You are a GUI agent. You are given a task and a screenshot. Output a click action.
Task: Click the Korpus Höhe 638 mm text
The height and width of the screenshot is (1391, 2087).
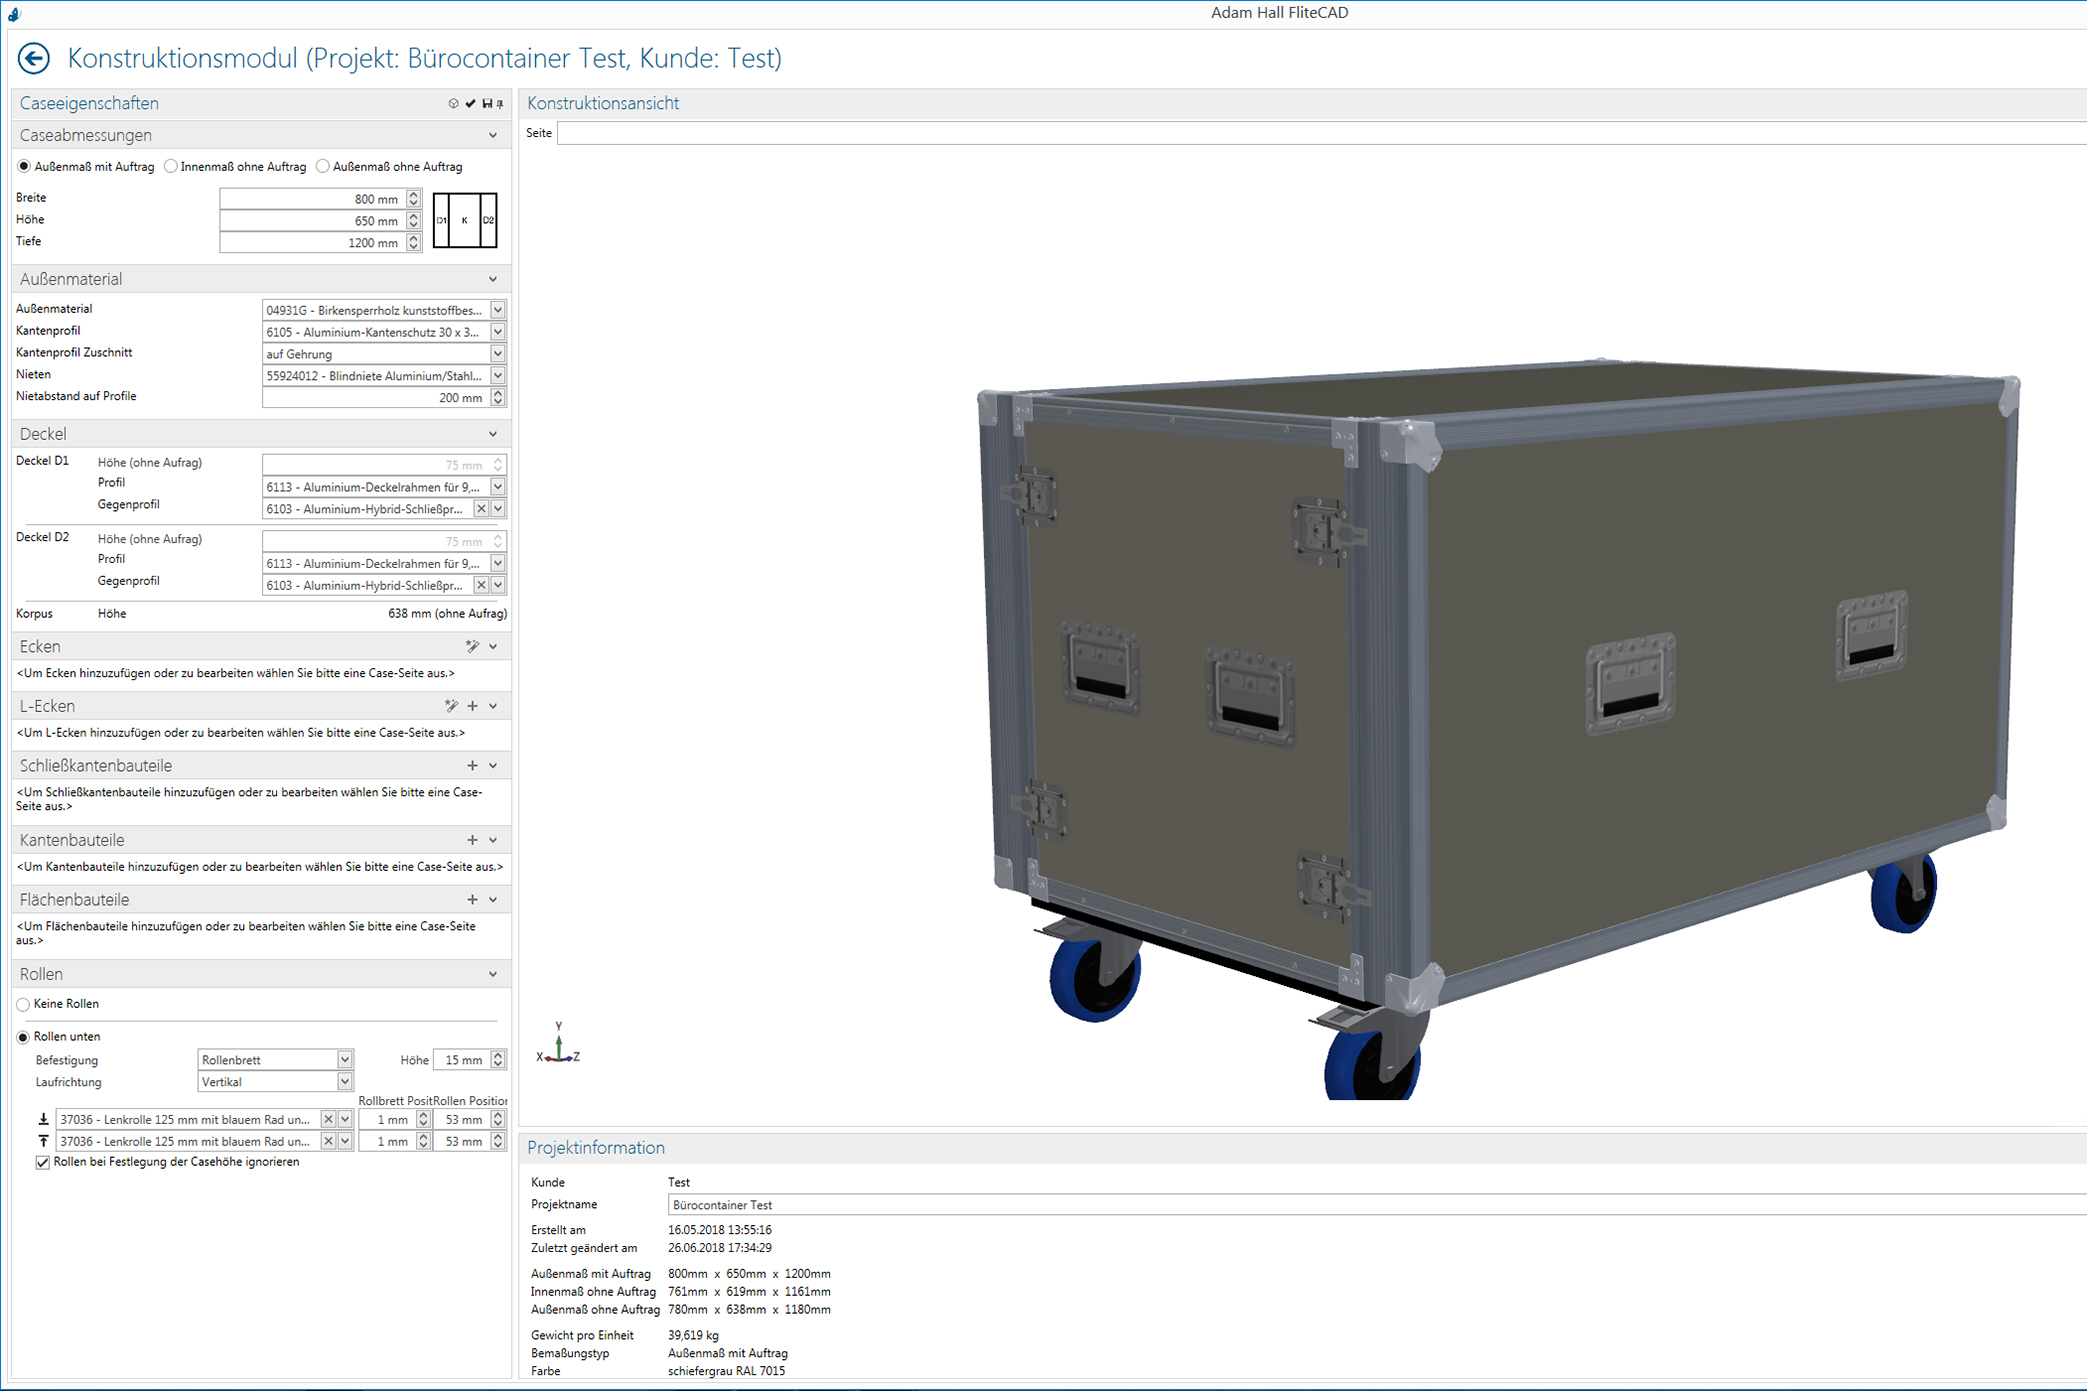447,614
